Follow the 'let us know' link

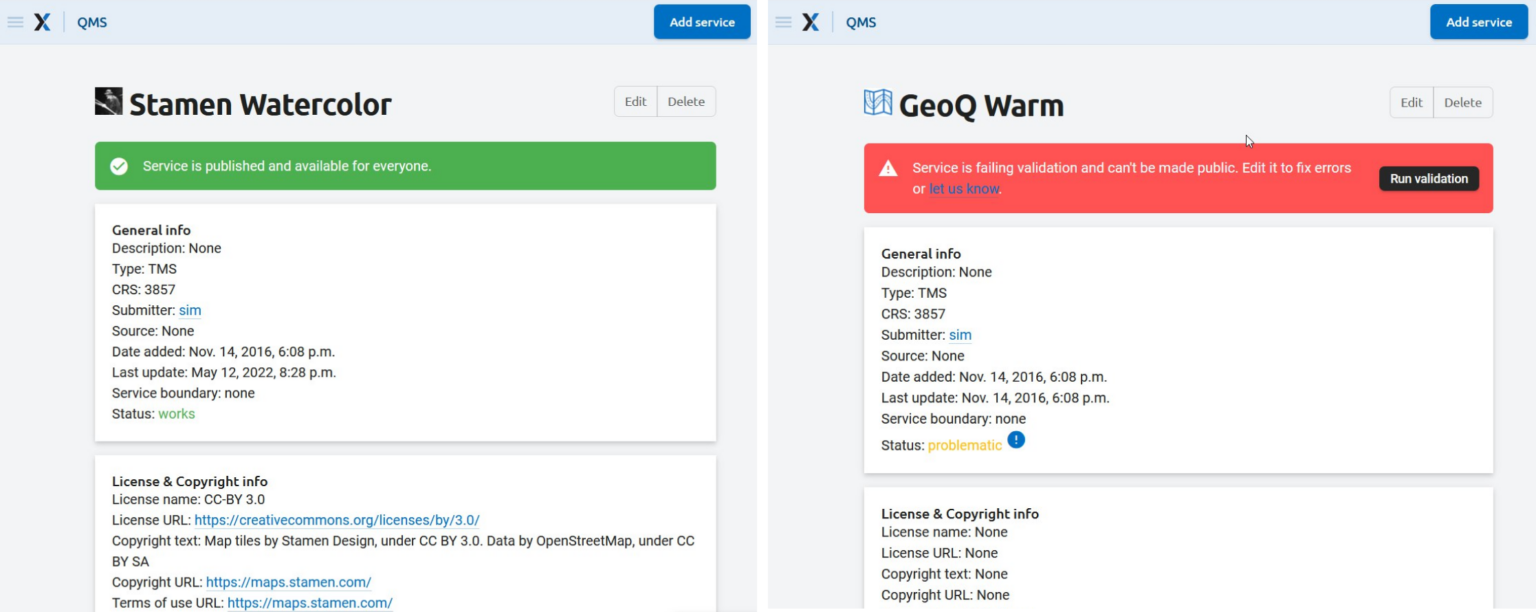coord(964,189)
